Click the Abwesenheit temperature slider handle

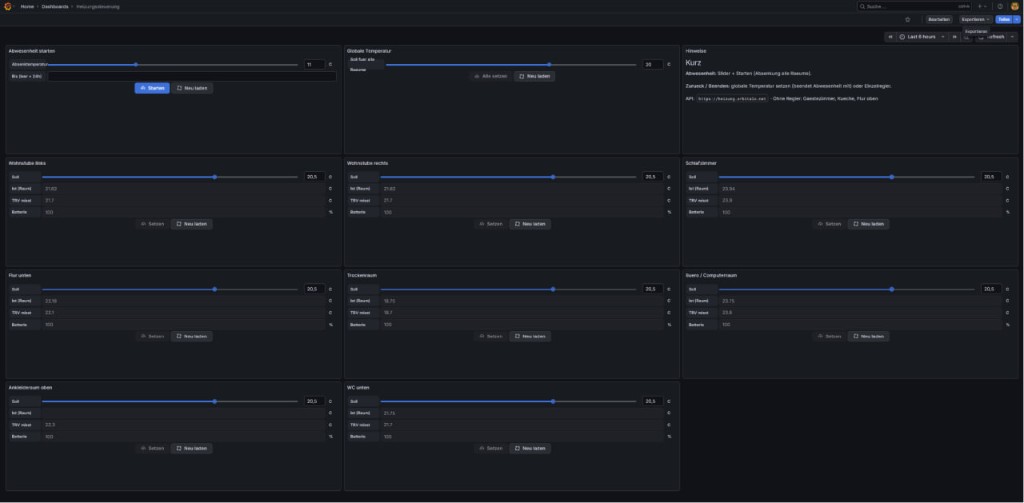pos(136,65)
